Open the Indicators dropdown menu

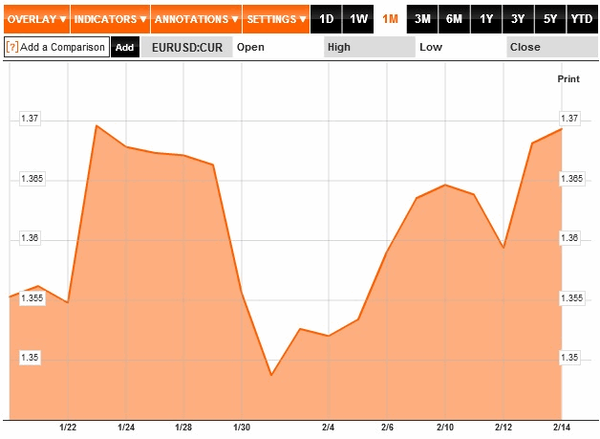click(110, 19)
